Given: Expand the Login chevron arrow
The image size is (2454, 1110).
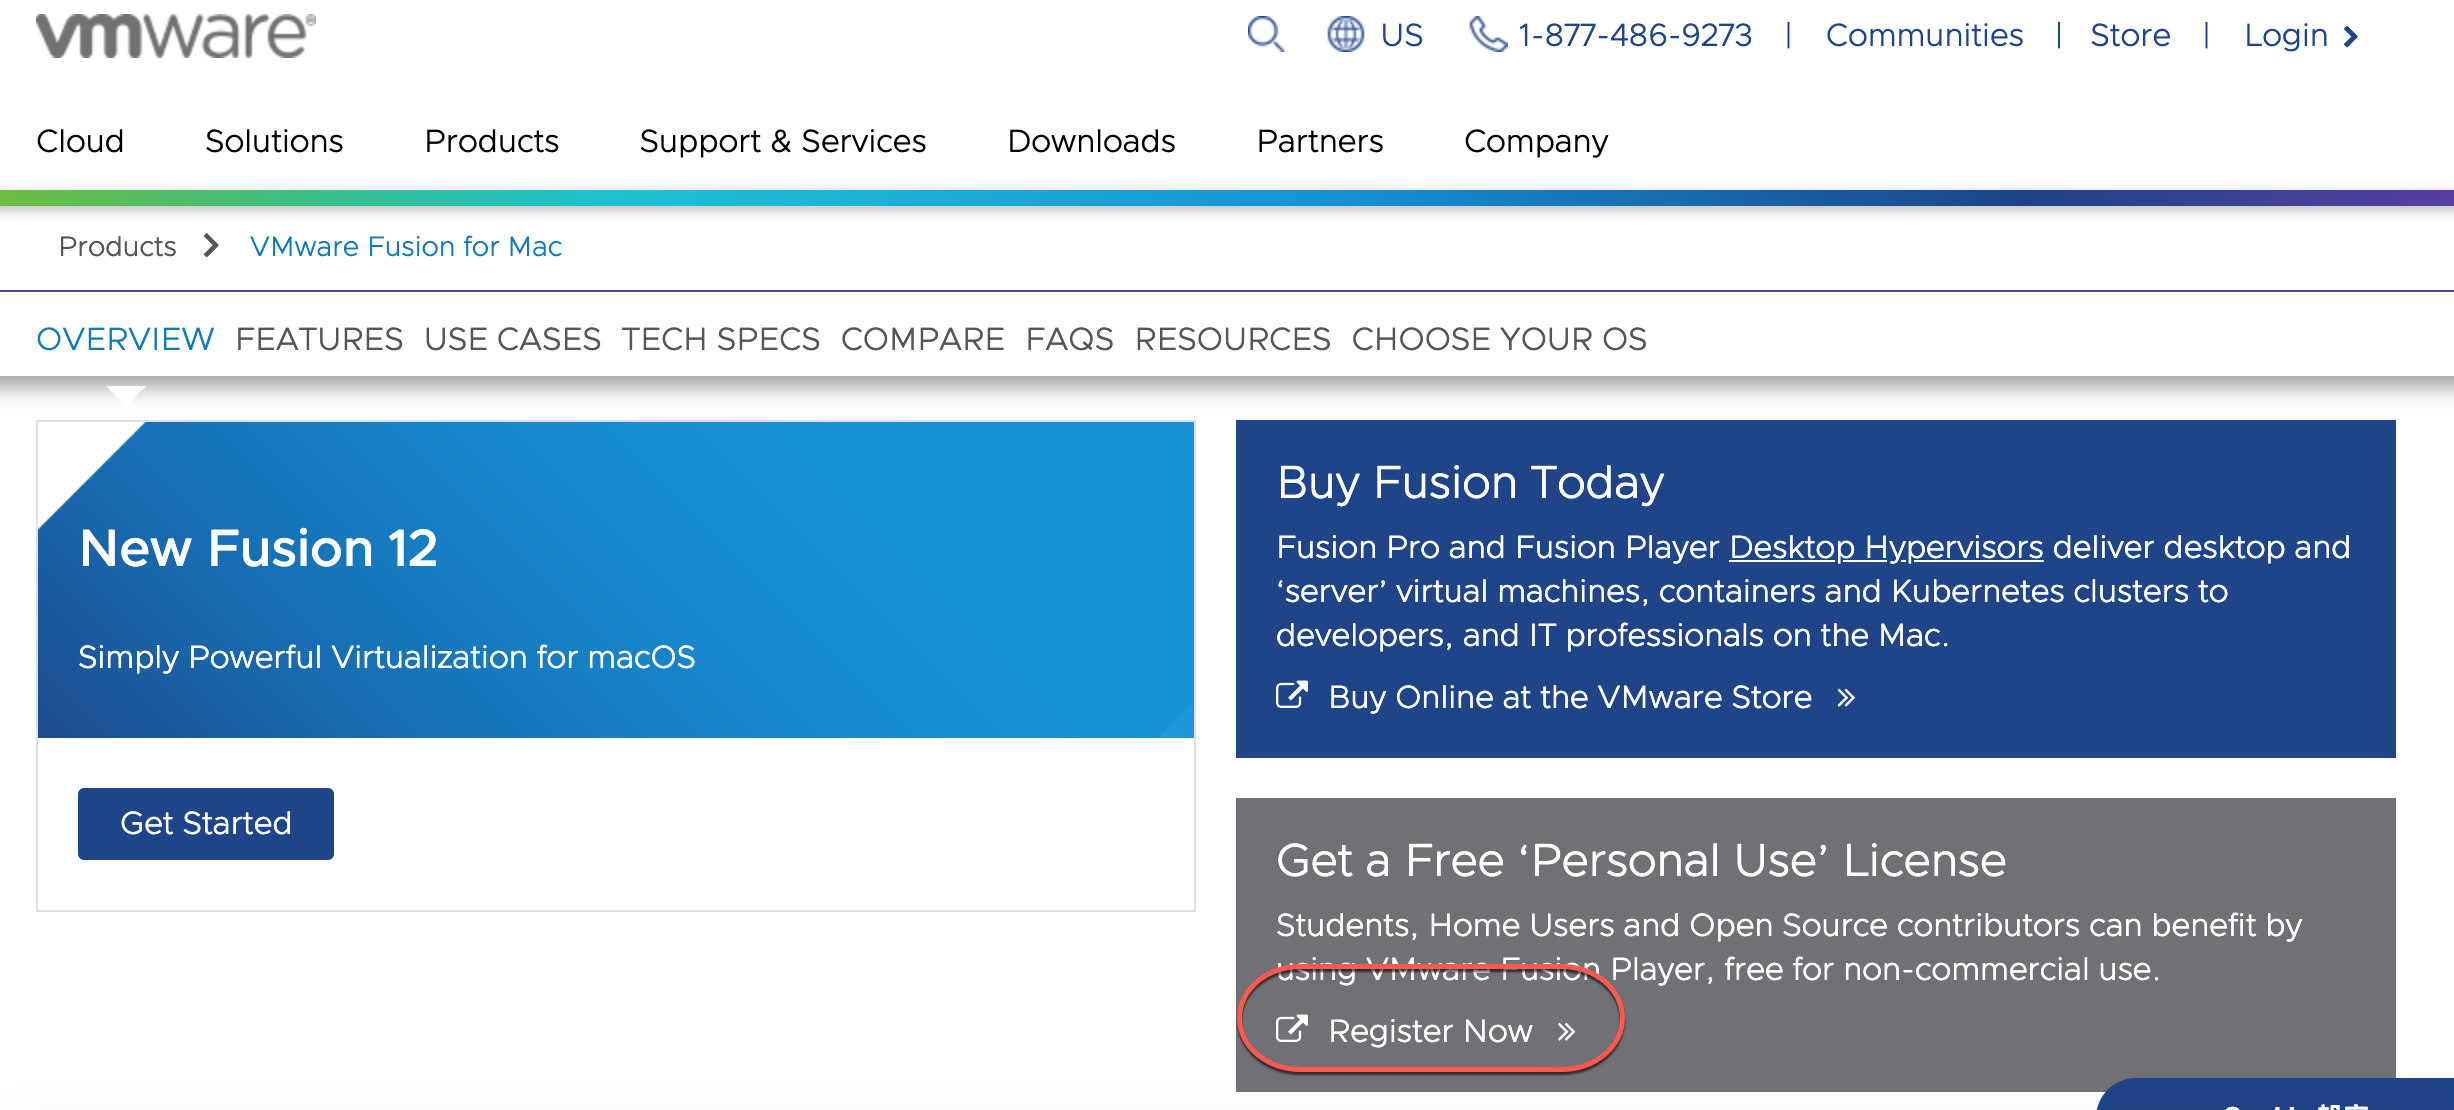Looking at the screenshot, I should click(2351, 37).
